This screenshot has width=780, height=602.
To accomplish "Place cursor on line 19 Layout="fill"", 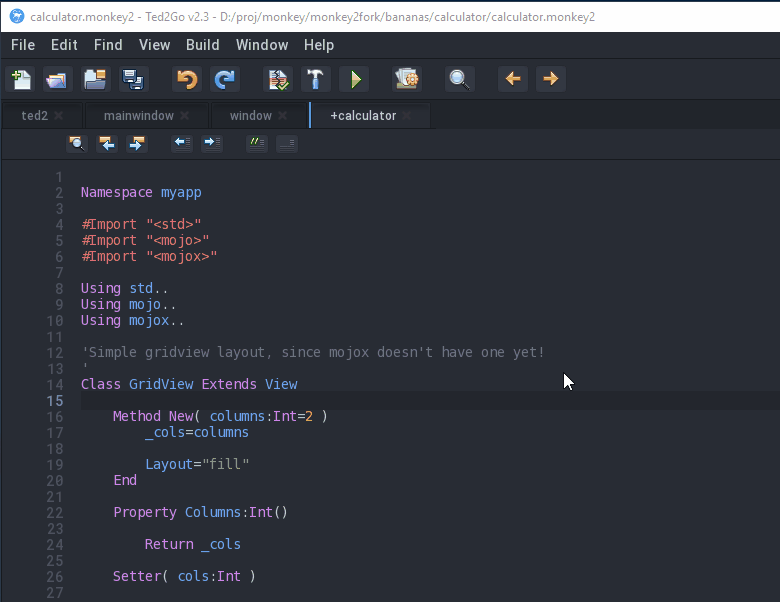I will (197, 464).
